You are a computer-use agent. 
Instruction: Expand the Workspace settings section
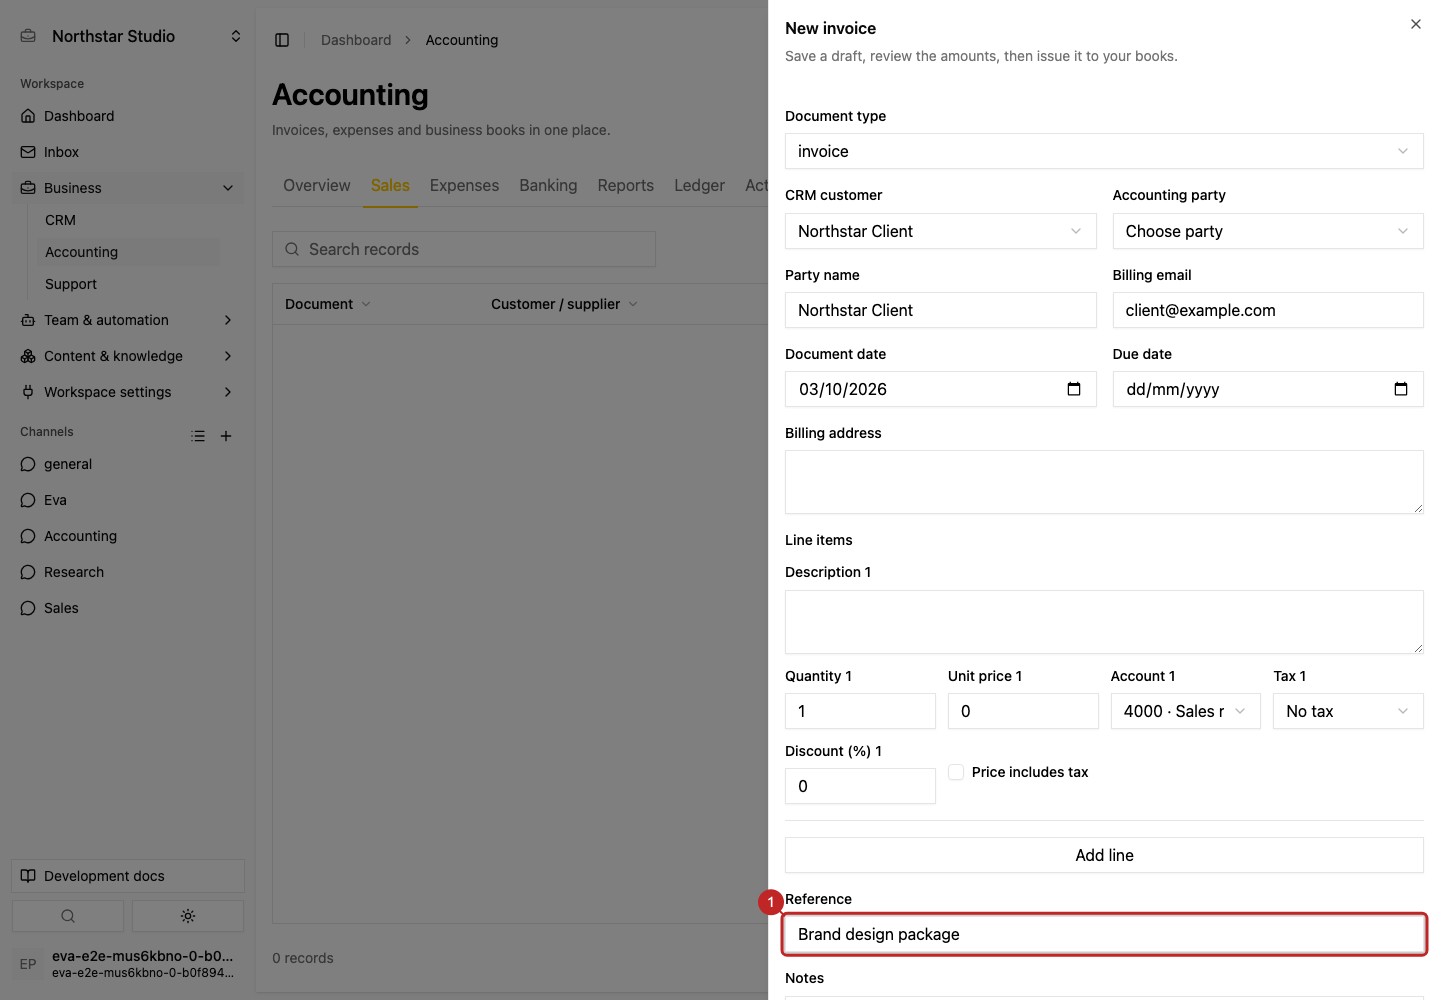(228, 392)
